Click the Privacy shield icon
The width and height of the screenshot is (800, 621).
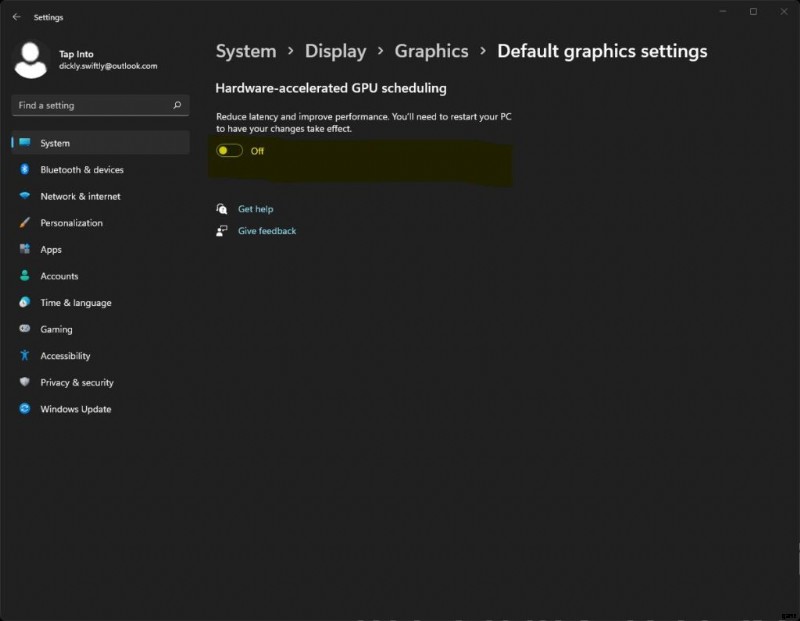click(x=24, y=382)
